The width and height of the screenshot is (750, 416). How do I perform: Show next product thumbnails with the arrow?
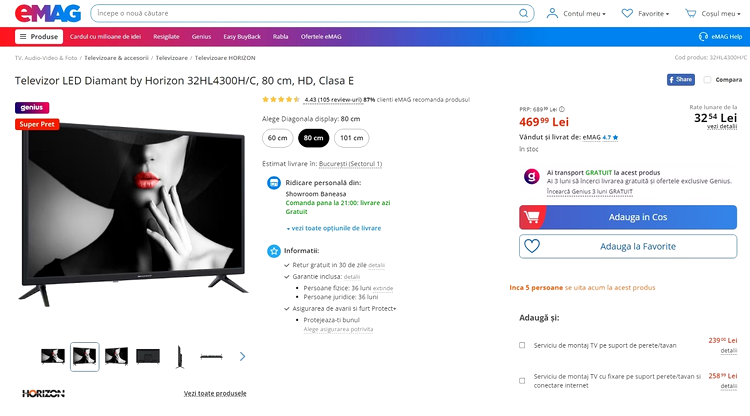coord(243,356)
